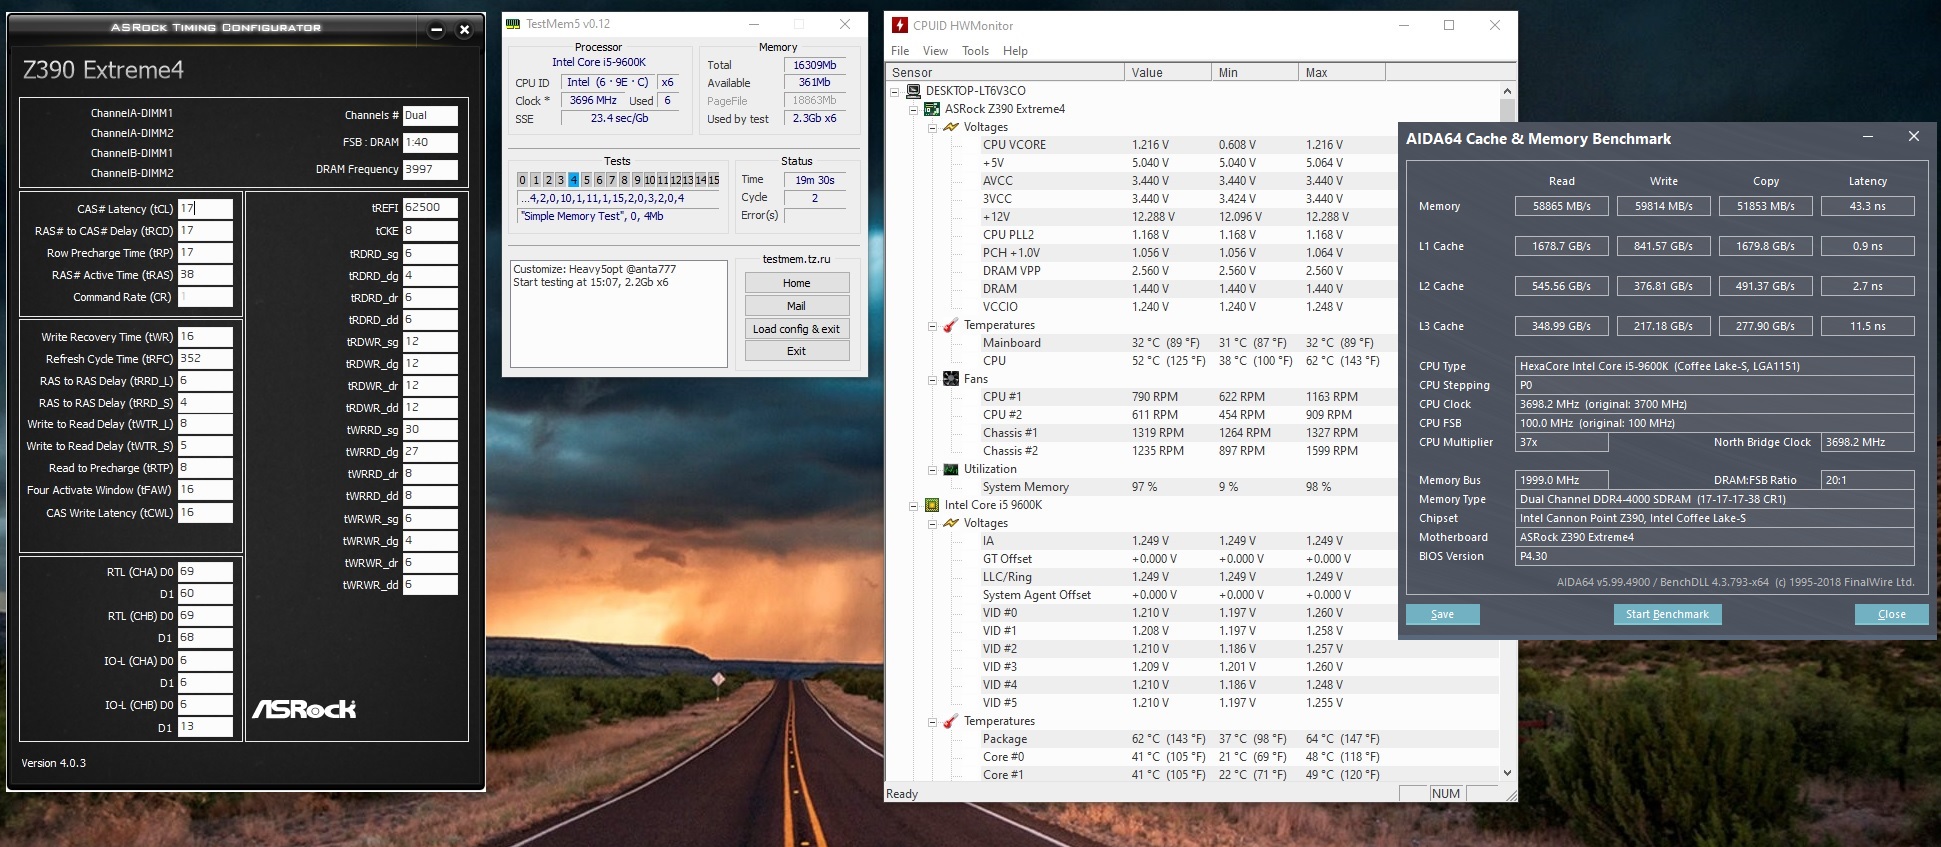The height and width of the screenshot is (847, 1941).
Task: Select the LLC/Ring voltage row
Action: 1192,577
